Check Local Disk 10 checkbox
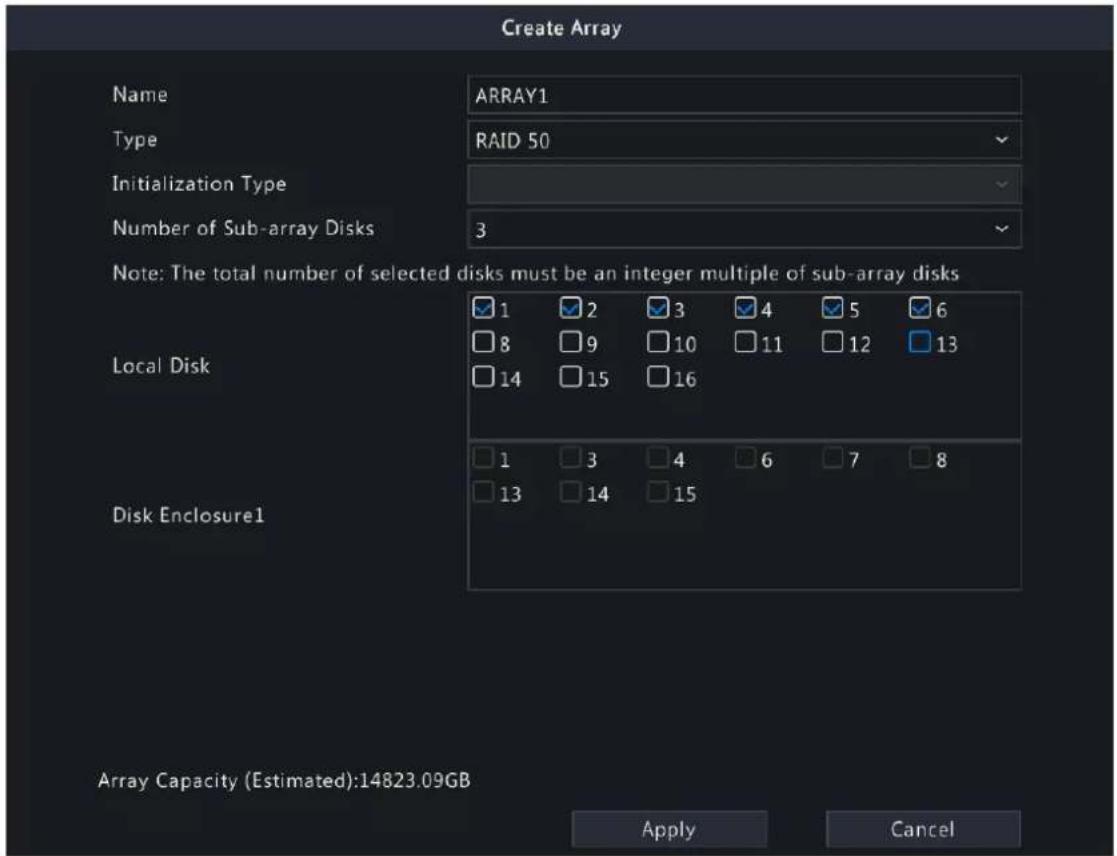The height and width of the screenshot is (856, 1117). click(658, 342)
